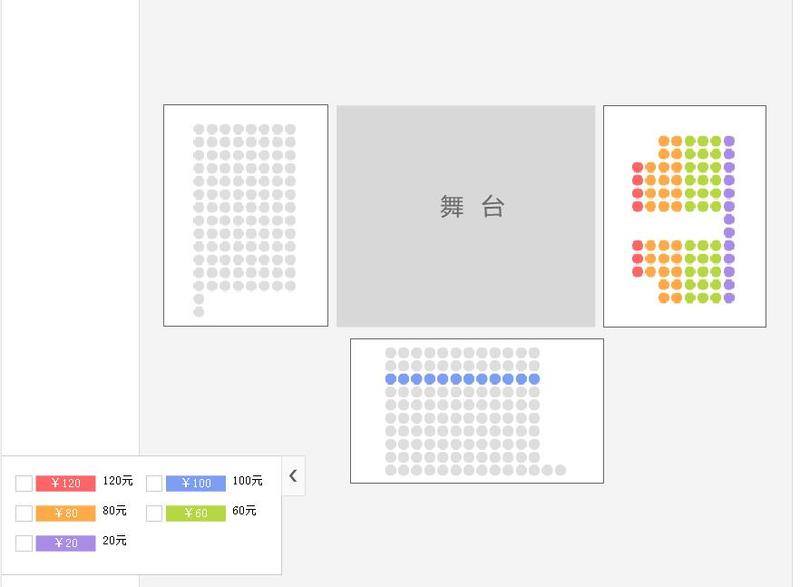Click the blue ¥100 price swatch
This screenshot has height=587, width=800.
point(196,484)
